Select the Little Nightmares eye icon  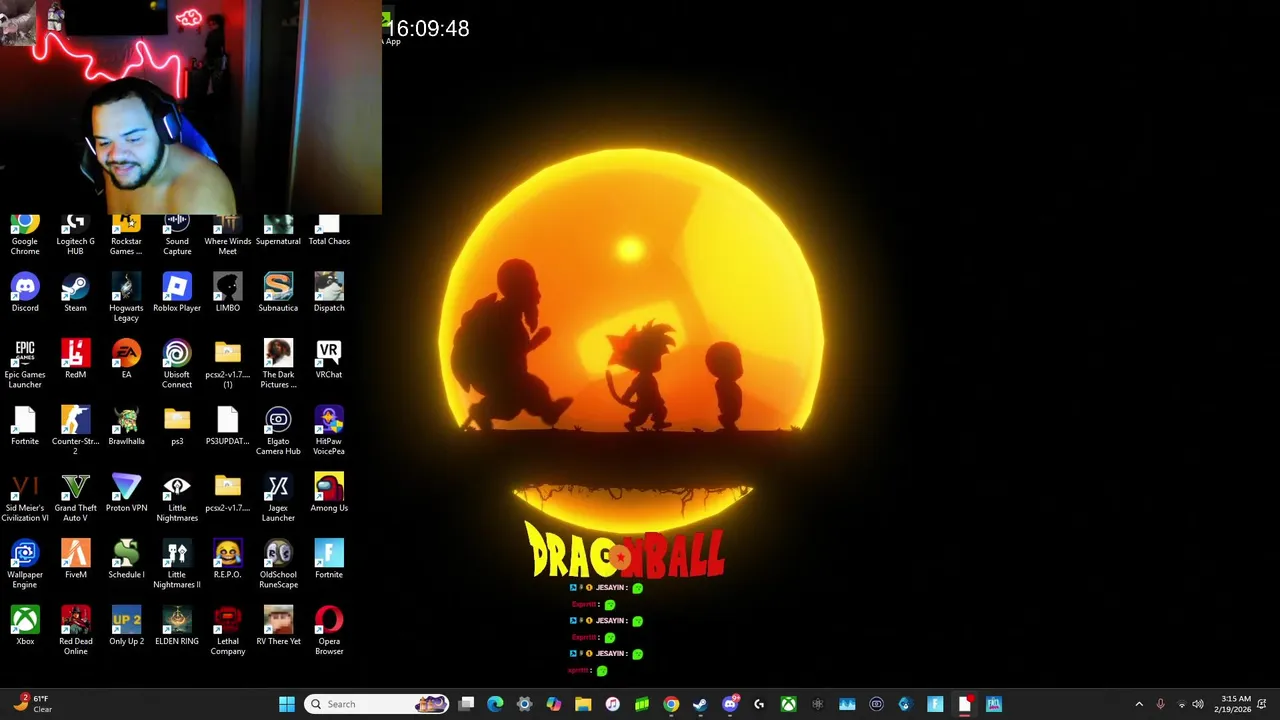[177, 498]
